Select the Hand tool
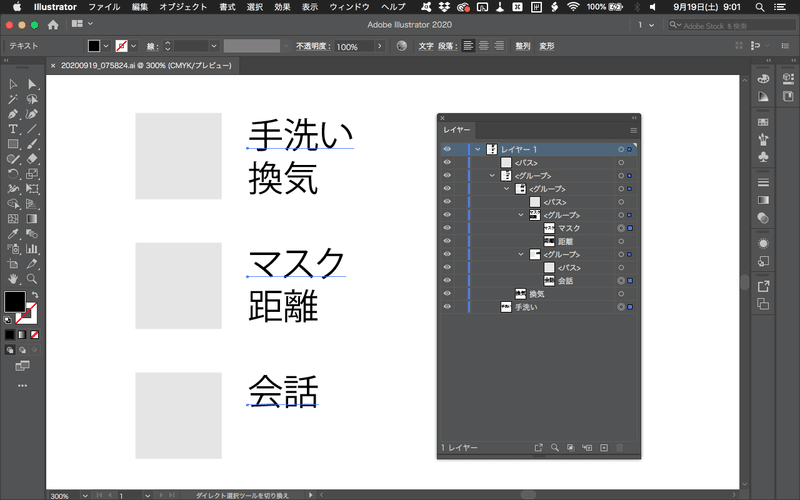The height and width of the screenshot is (500, 800). click(x=13, y=279)
